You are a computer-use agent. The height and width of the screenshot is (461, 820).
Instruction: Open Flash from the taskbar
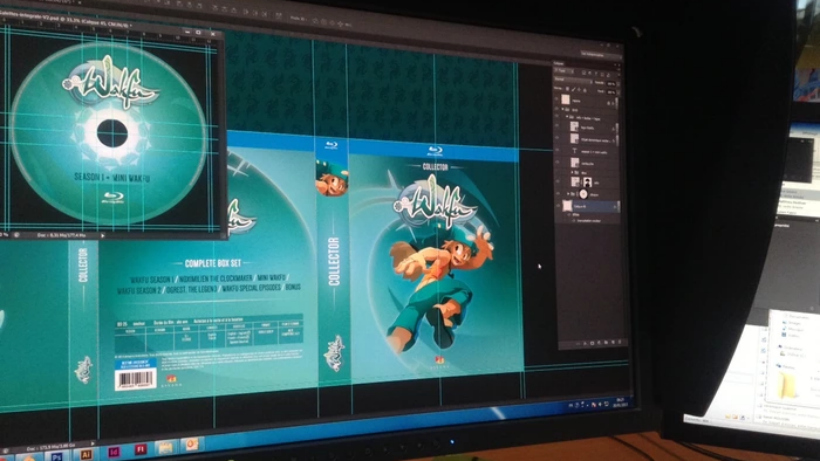(x=140, y=449)
